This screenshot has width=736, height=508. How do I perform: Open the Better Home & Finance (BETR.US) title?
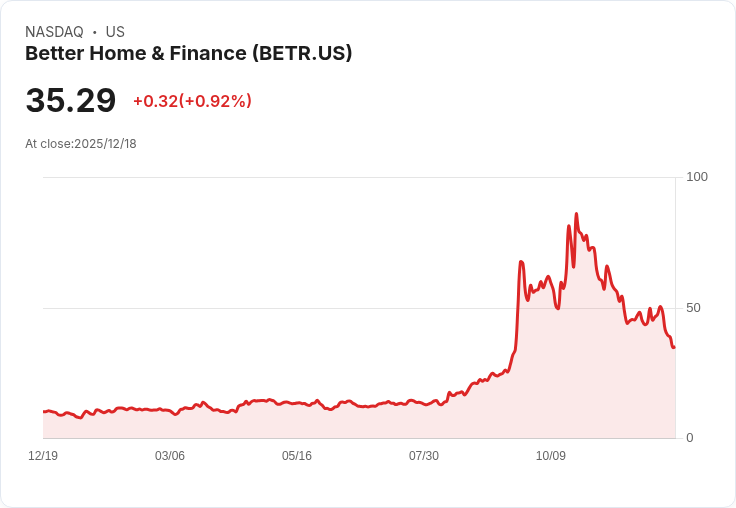(188, 54)
